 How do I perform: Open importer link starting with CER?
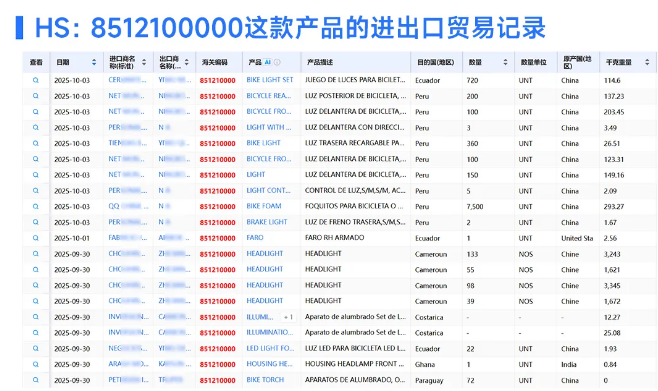pyautogui.click(x=127, y=80)
